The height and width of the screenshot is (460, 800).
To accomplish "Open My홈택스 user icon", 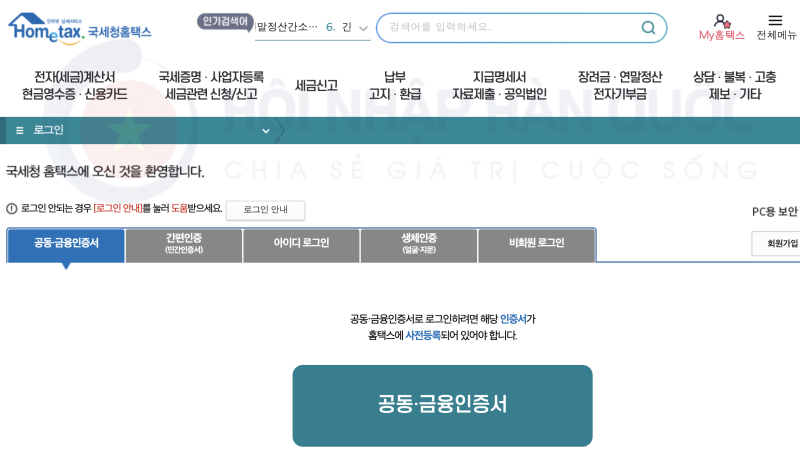I will pyautogui.click(x=721, y=21).
